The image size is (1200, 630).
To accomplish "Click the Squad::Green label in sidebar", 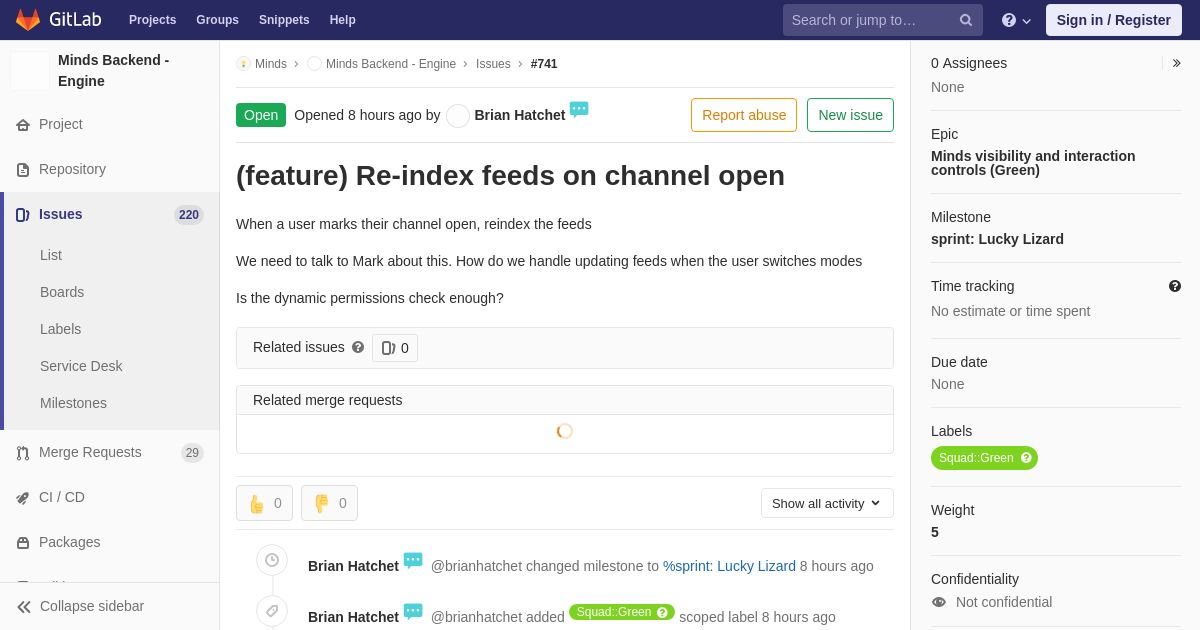I will (976, 458).
